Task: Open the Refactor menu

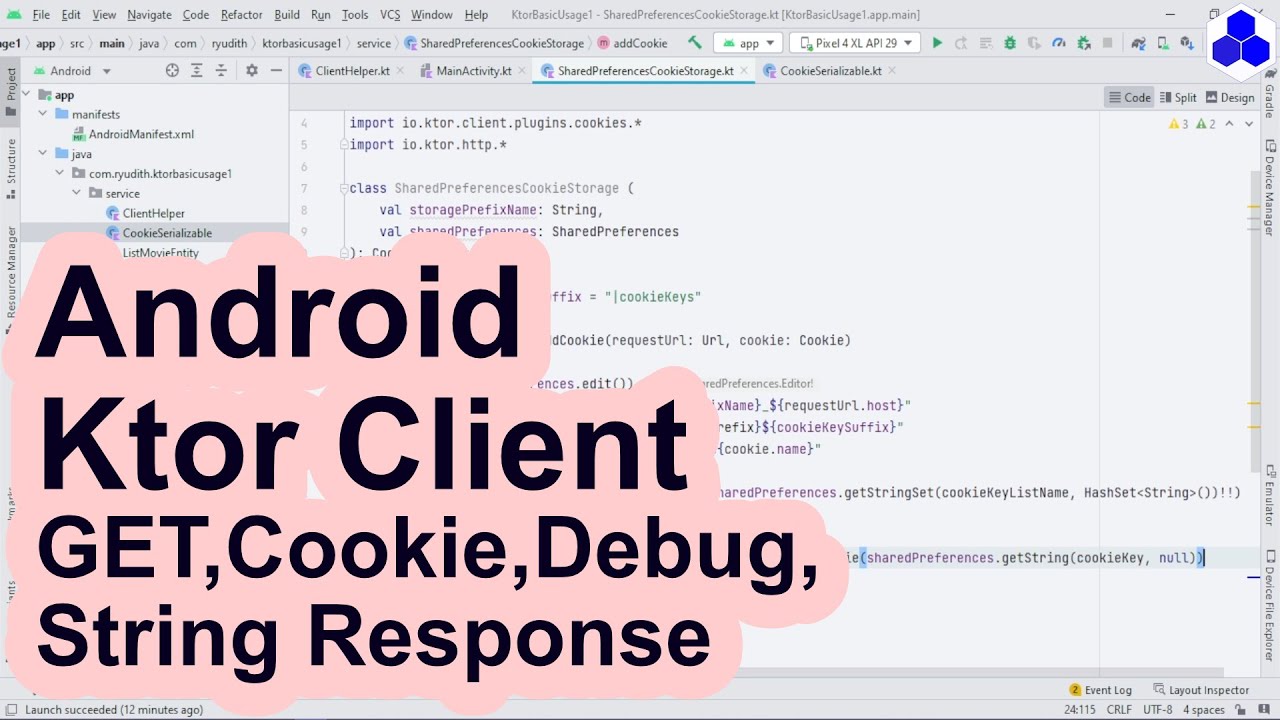Action: (x=241, y=15)
